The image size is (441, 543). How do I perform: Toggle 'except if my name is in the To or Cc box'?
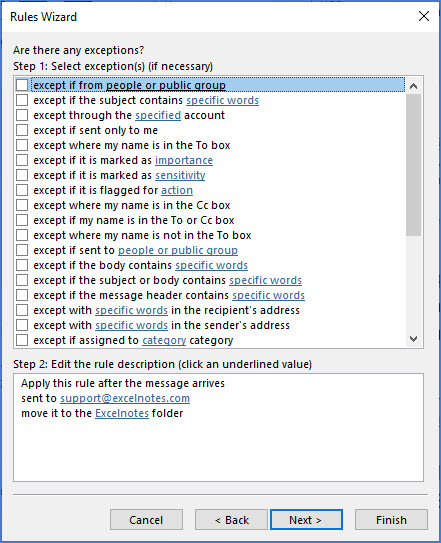point(22,220)
